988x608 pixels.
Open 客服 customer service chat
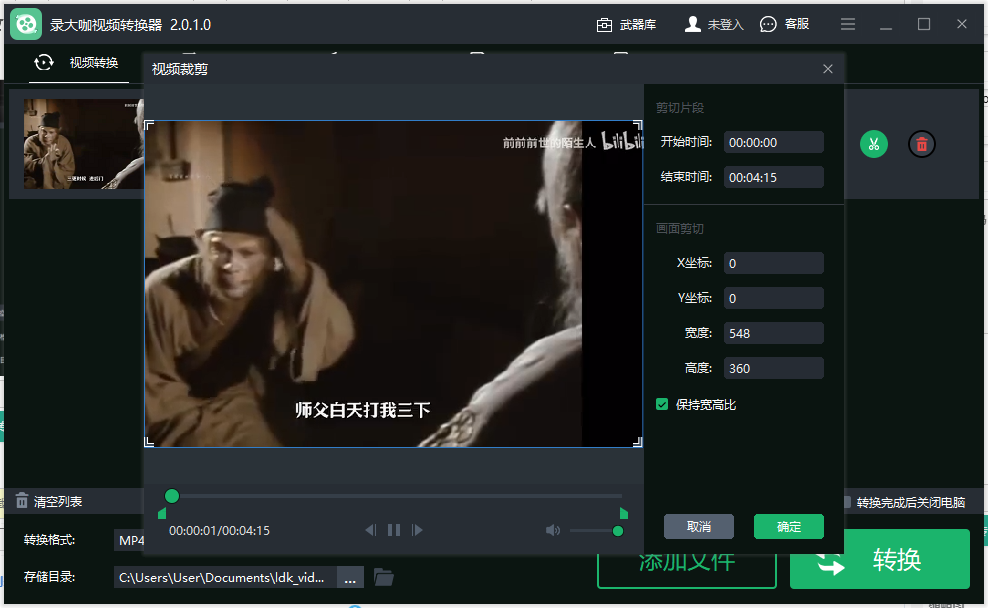pos(784,24)
